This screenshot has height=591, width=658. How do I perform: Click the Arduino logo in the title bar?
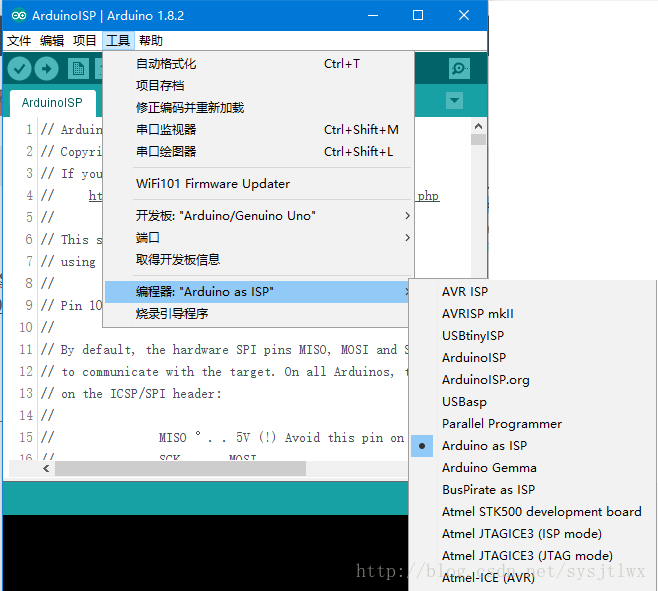[x=19, y=16]
